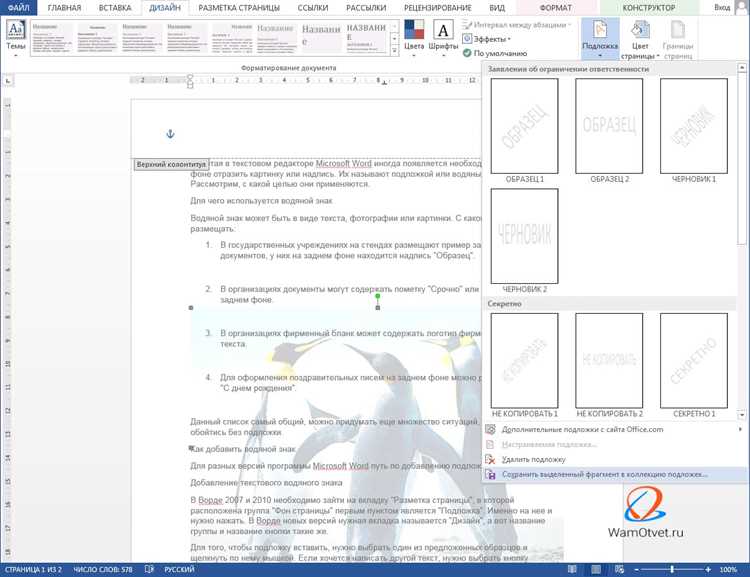Select the first Название style set thumbnail
750x577 pixels.
(x=52, y=38)
